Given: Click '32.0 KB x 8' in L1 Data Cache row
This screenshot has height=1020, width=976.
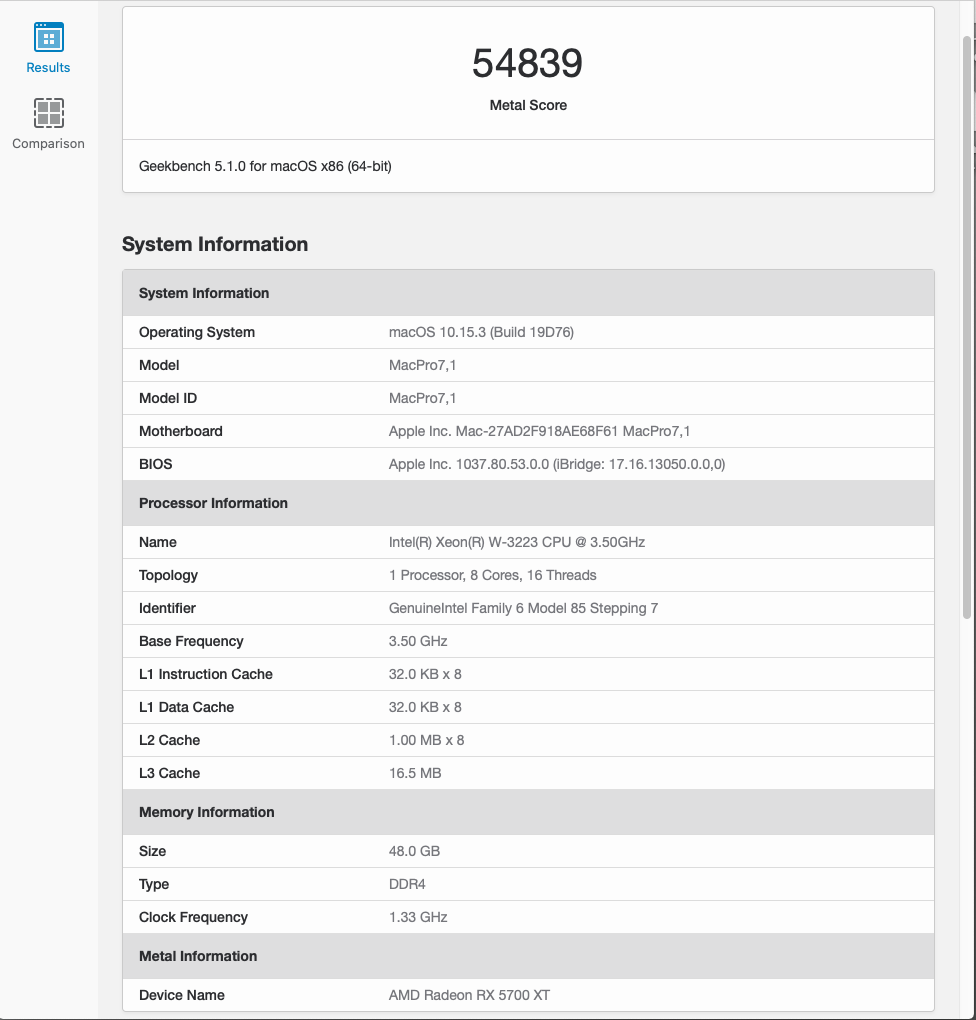Looking at the screenshot, I should click(425, 708).
